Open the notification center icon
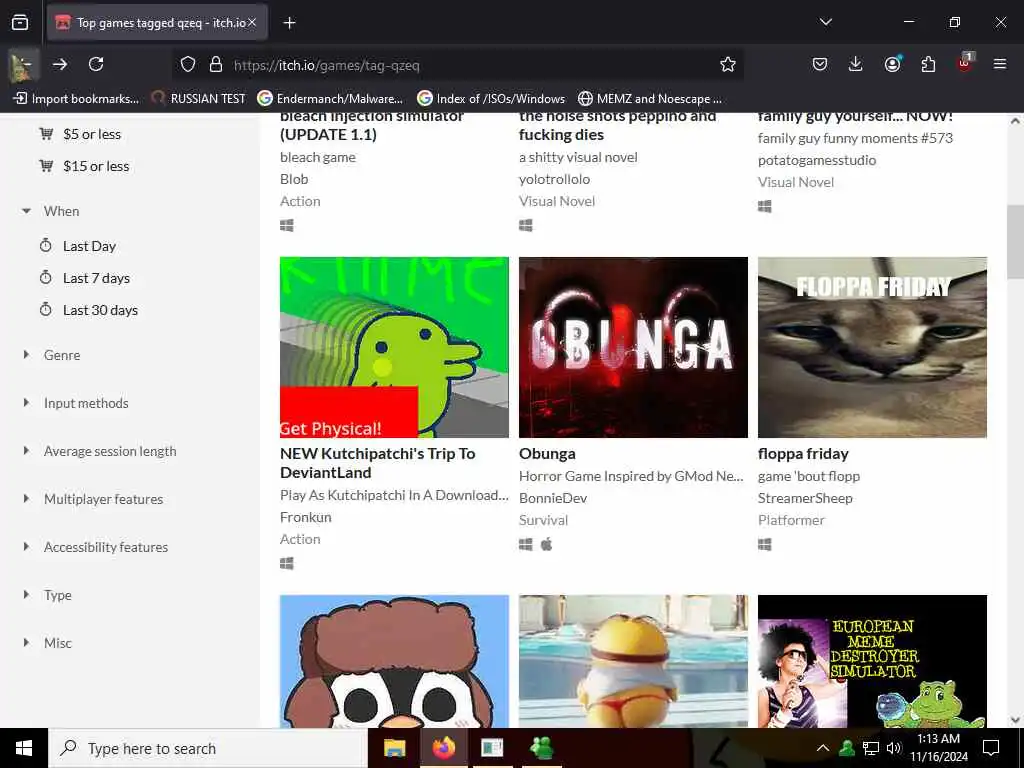This screenshot has width=1024, height=768. pos(991,748)
